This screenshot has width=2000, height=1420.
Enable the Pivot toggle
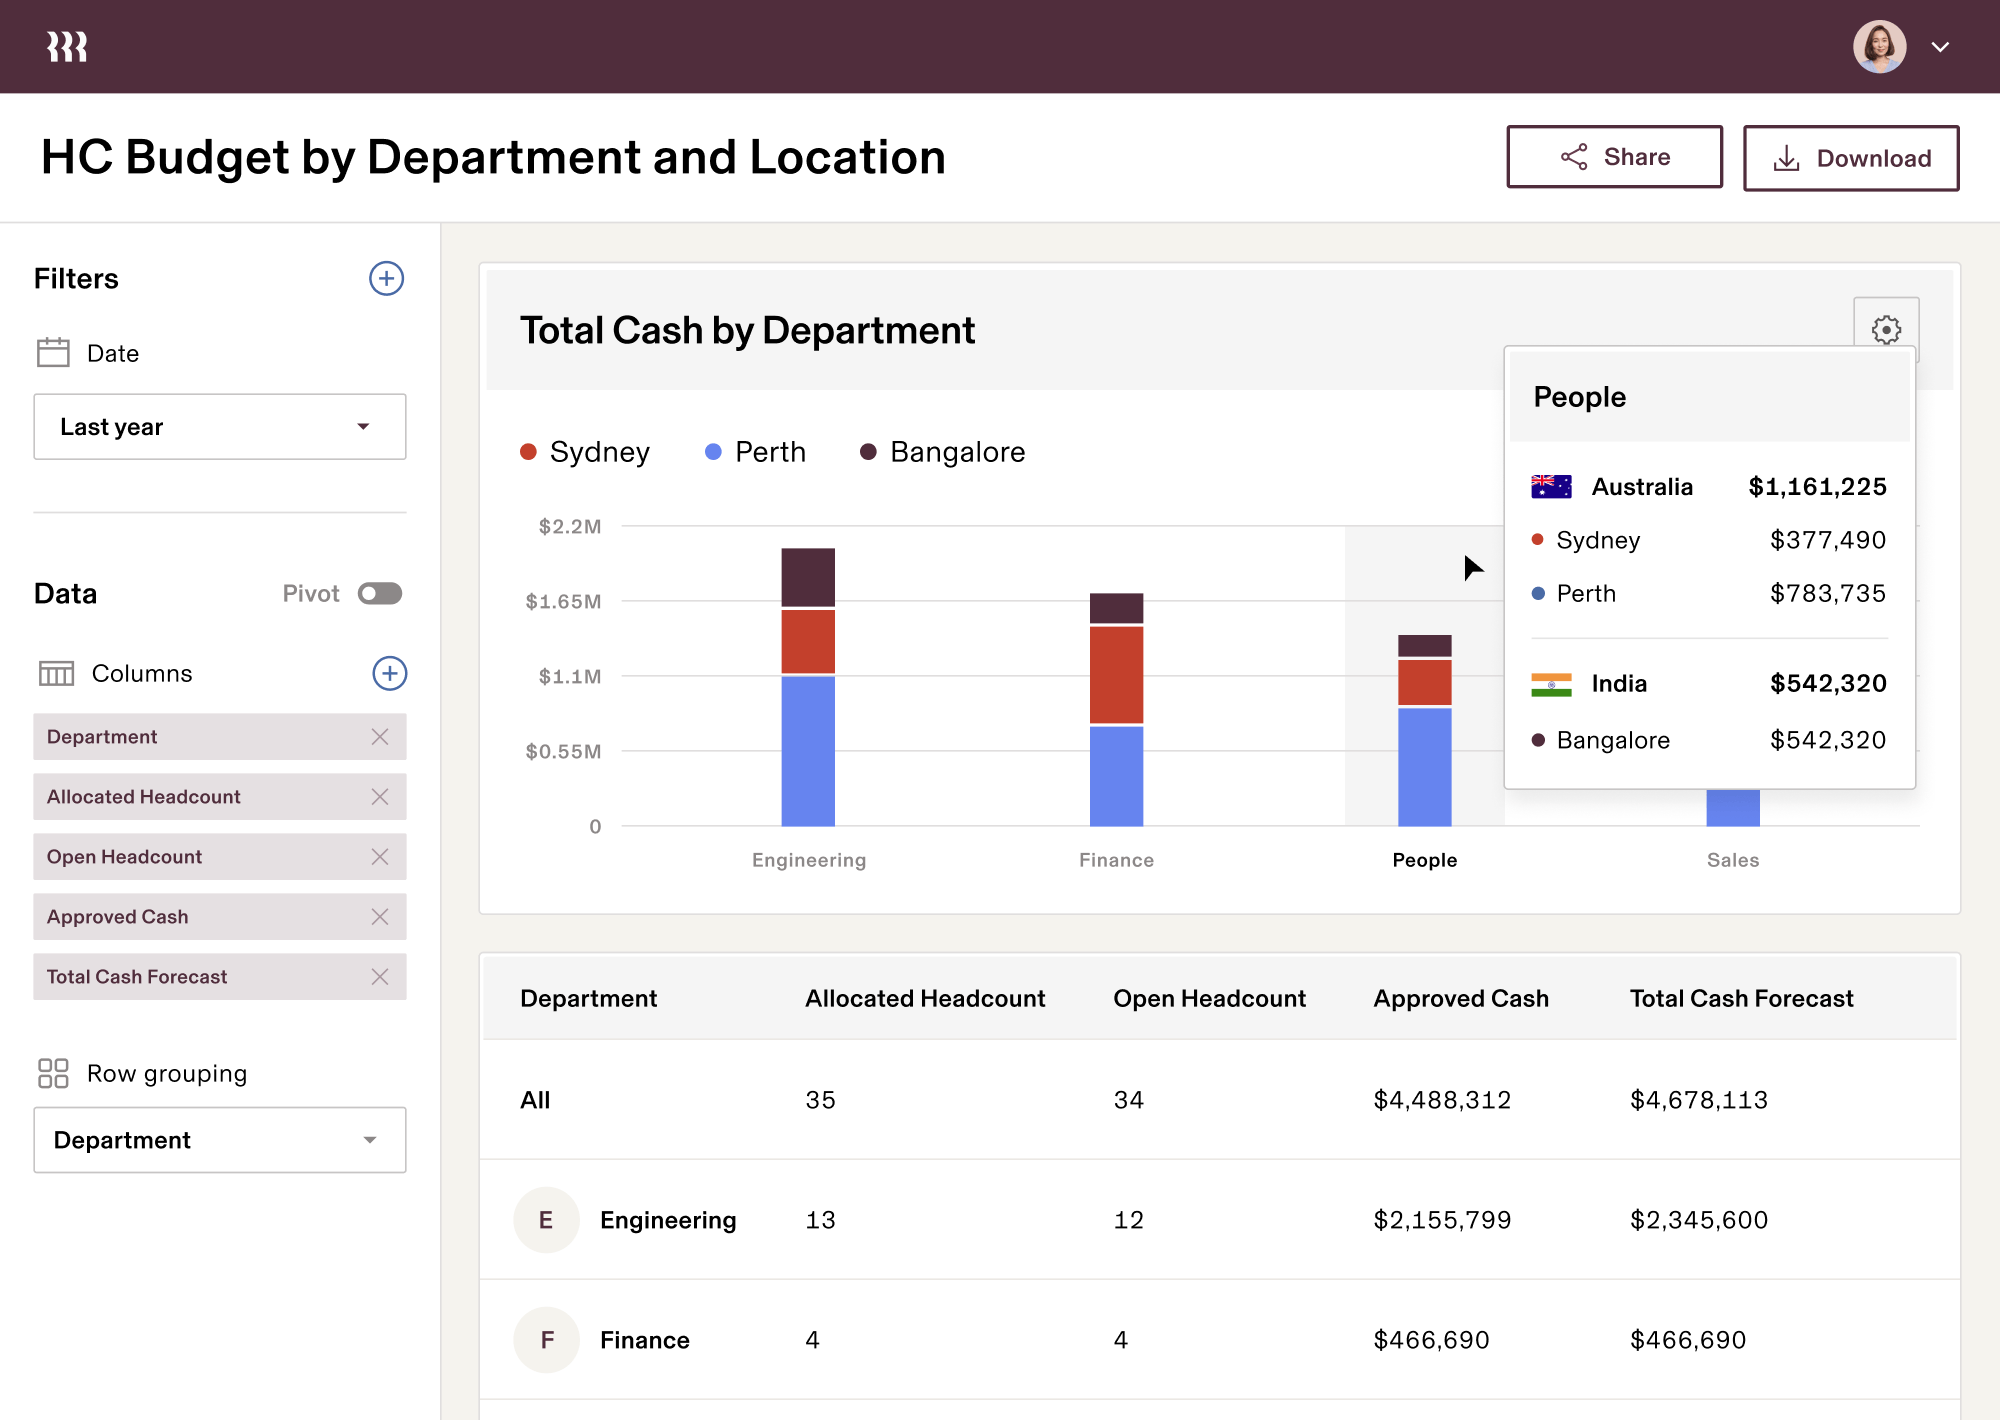379,593
